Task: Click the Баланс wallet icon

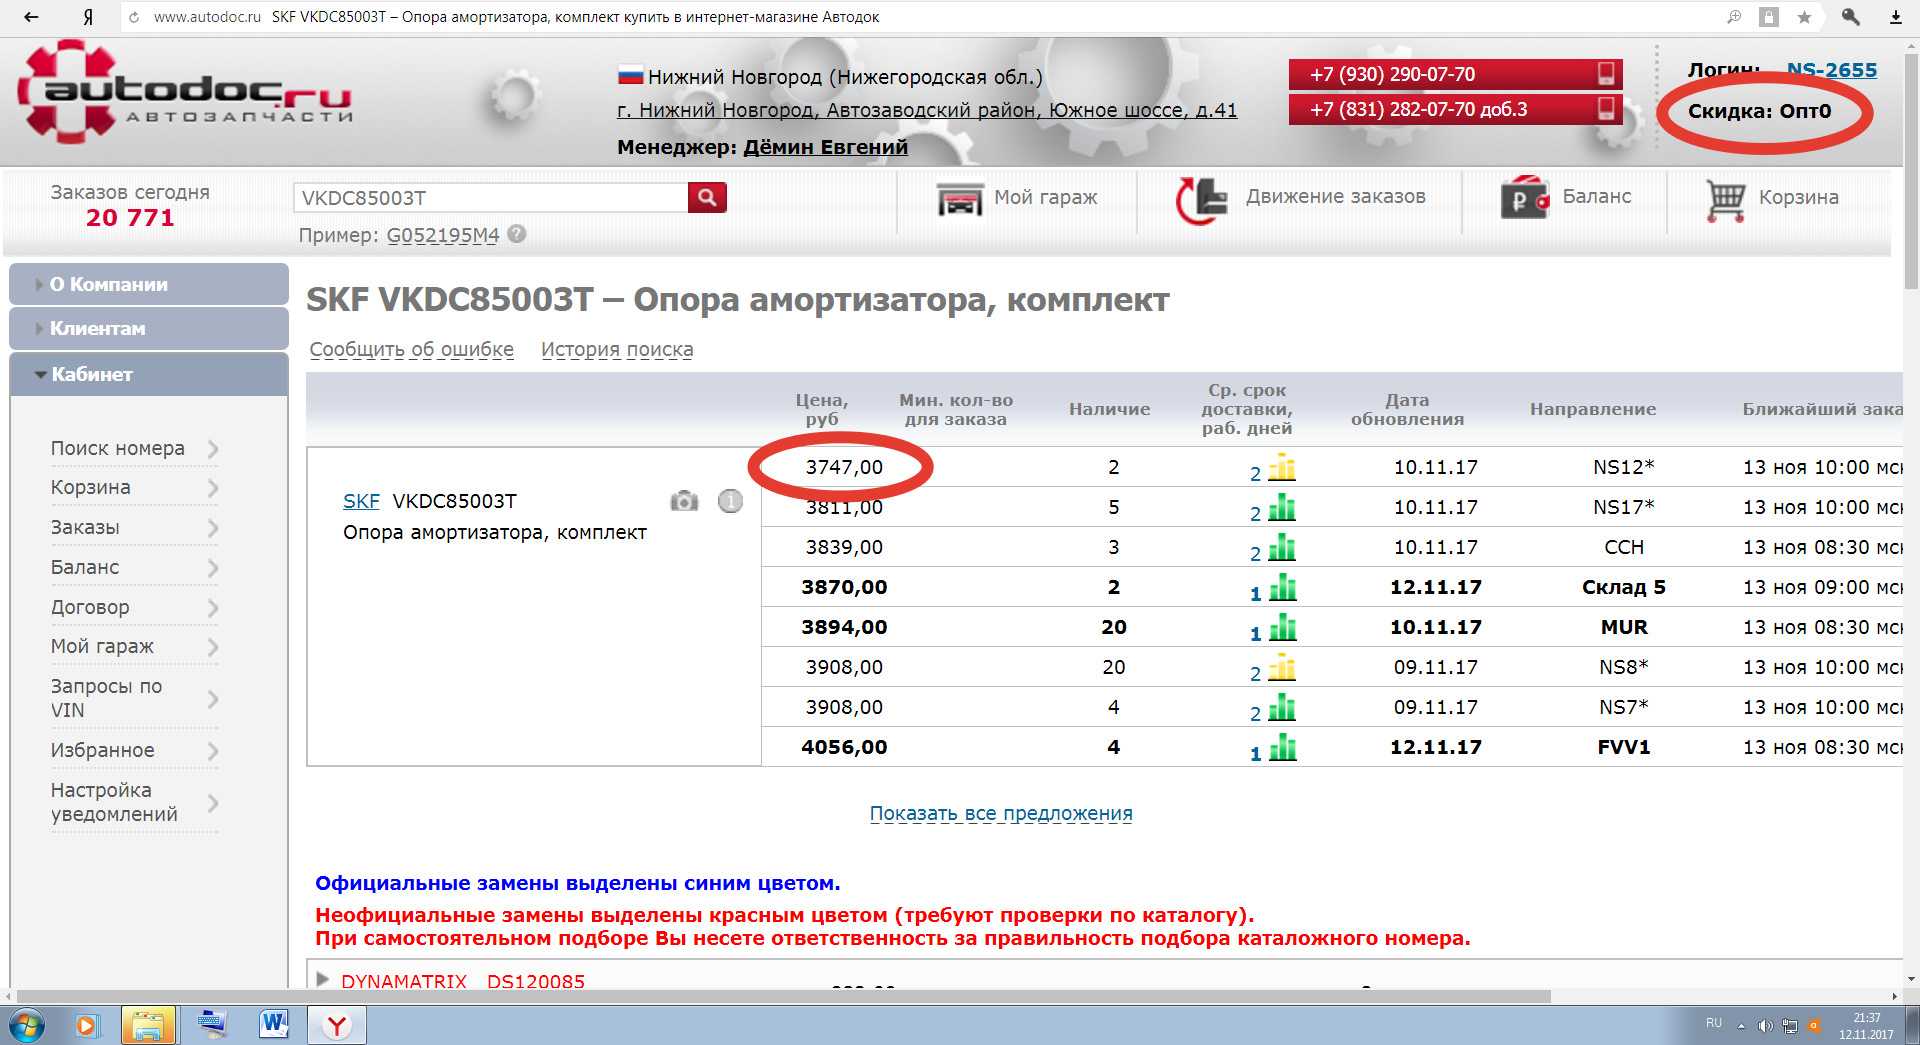Action: 1525,197
